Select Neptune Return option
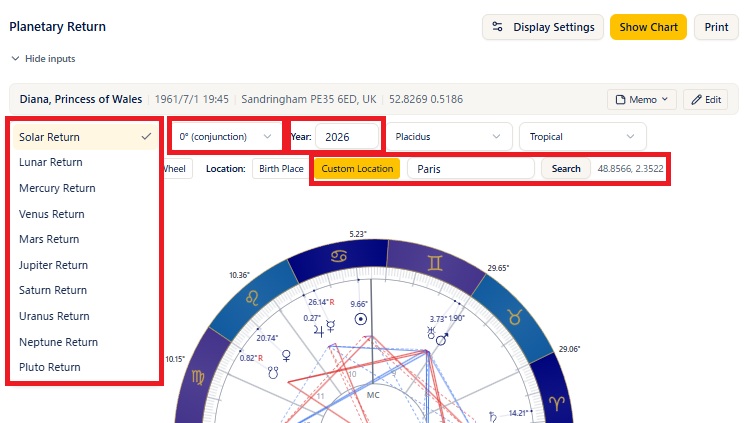The width and height of the screenshot is (746, 423). click(x=85, y=342)
